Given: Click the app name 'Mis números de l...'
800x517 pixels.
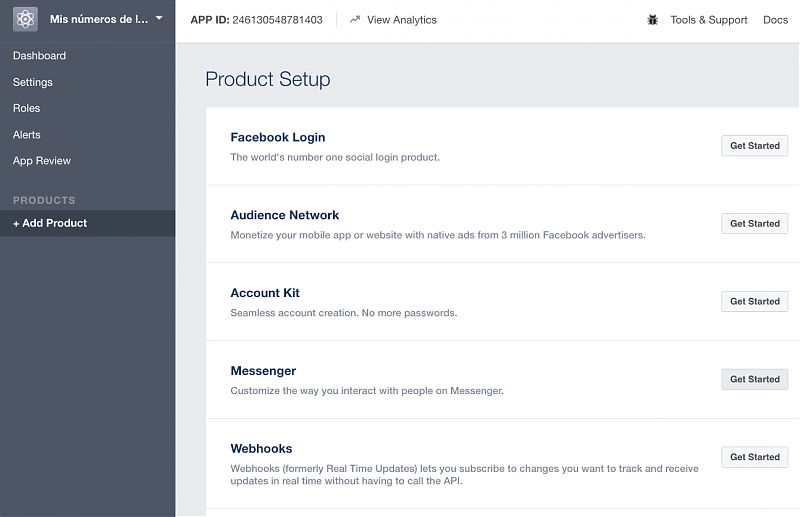Looking at the screenshot, I should pyautogui.click(x=99, y=19).
